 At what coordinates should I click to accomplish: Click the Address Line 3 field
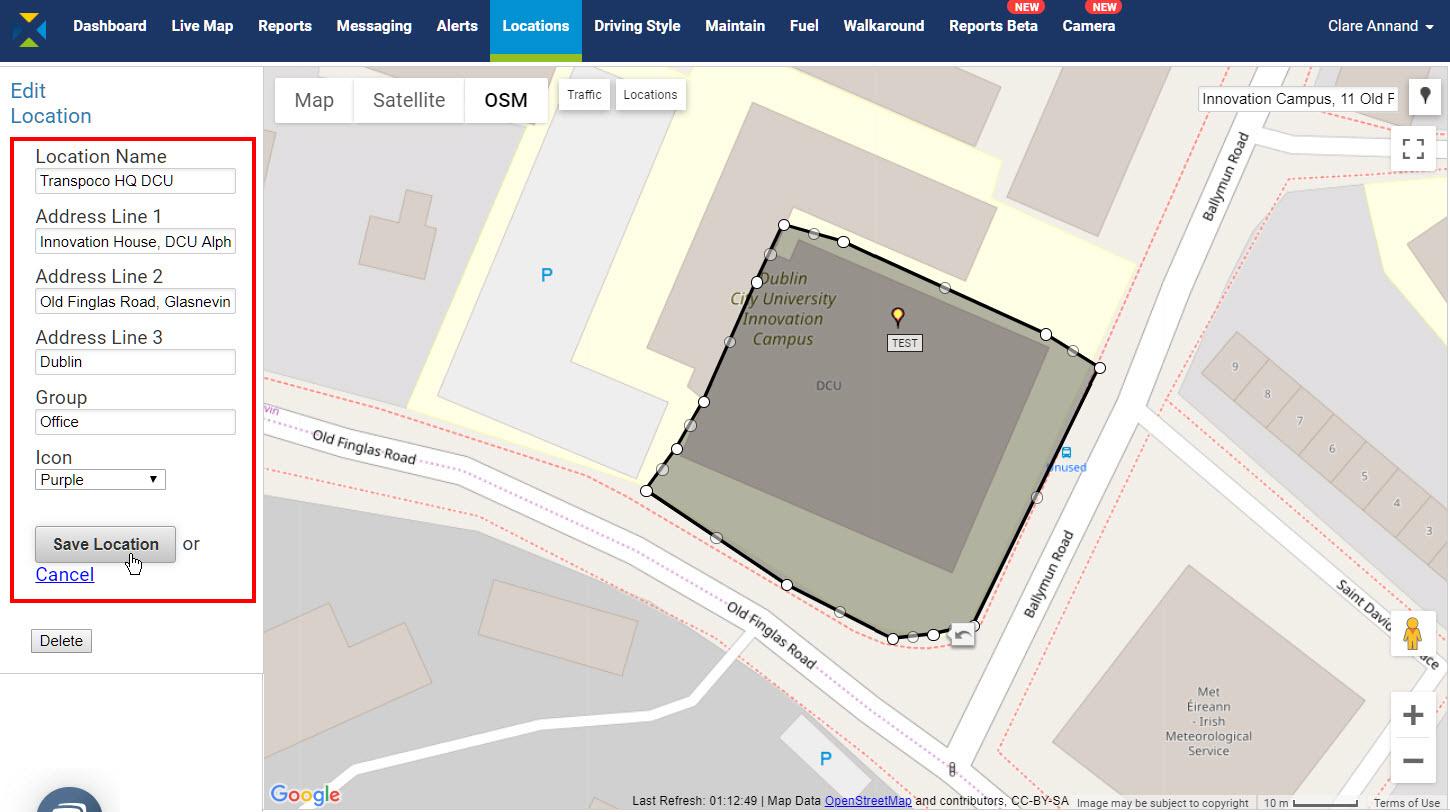click(135, 362)
